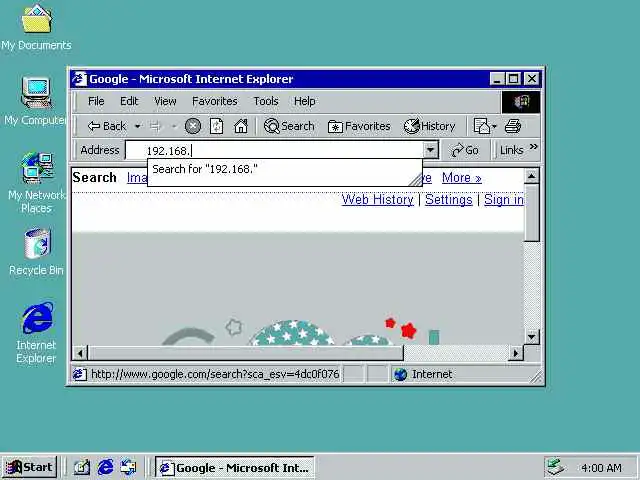640x480 pixels.
Task: Click the system tray network icon
Action: [556, 467]
